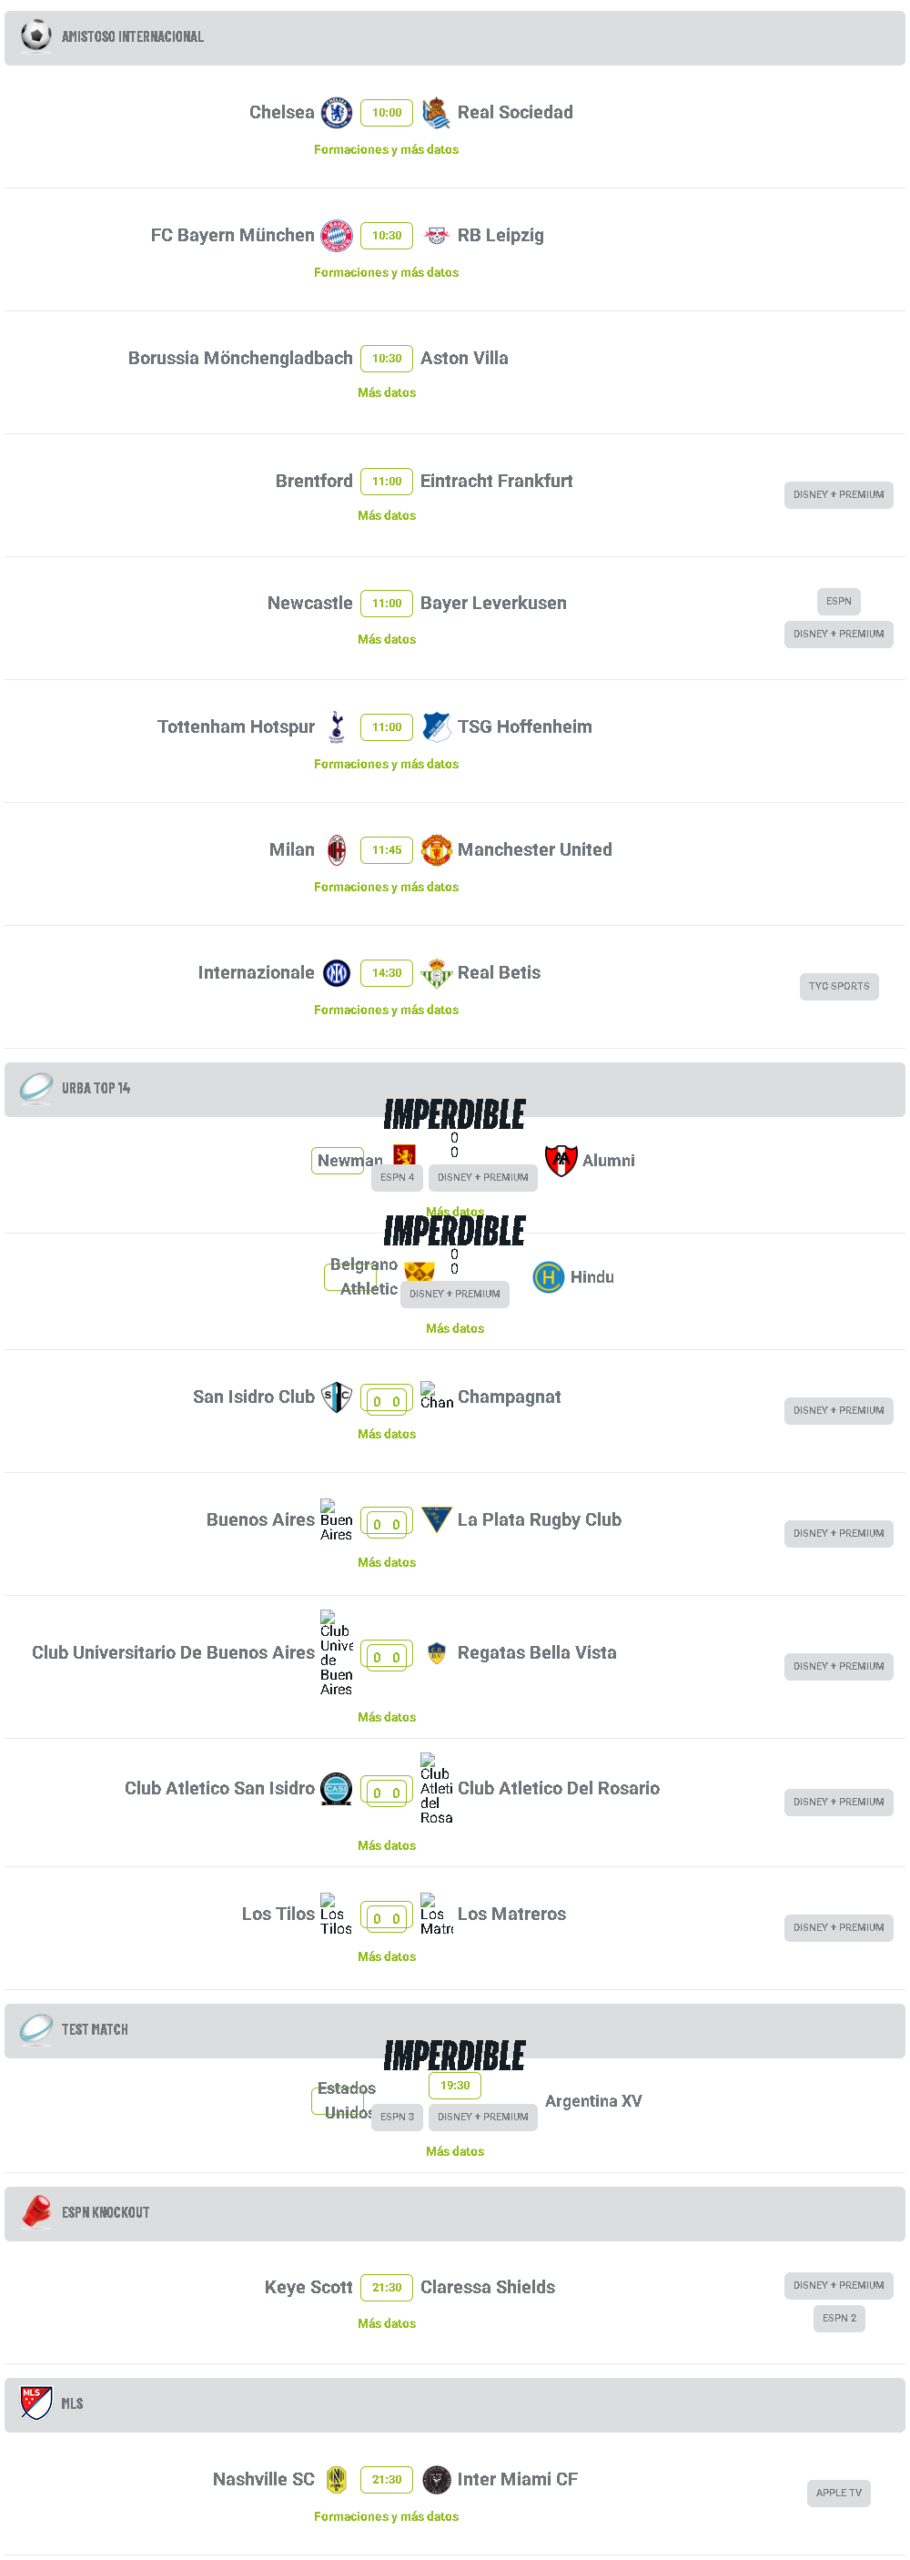Click the Hindu club round logo
The width and height of the screenshot is (910, 2560).
549,1277
